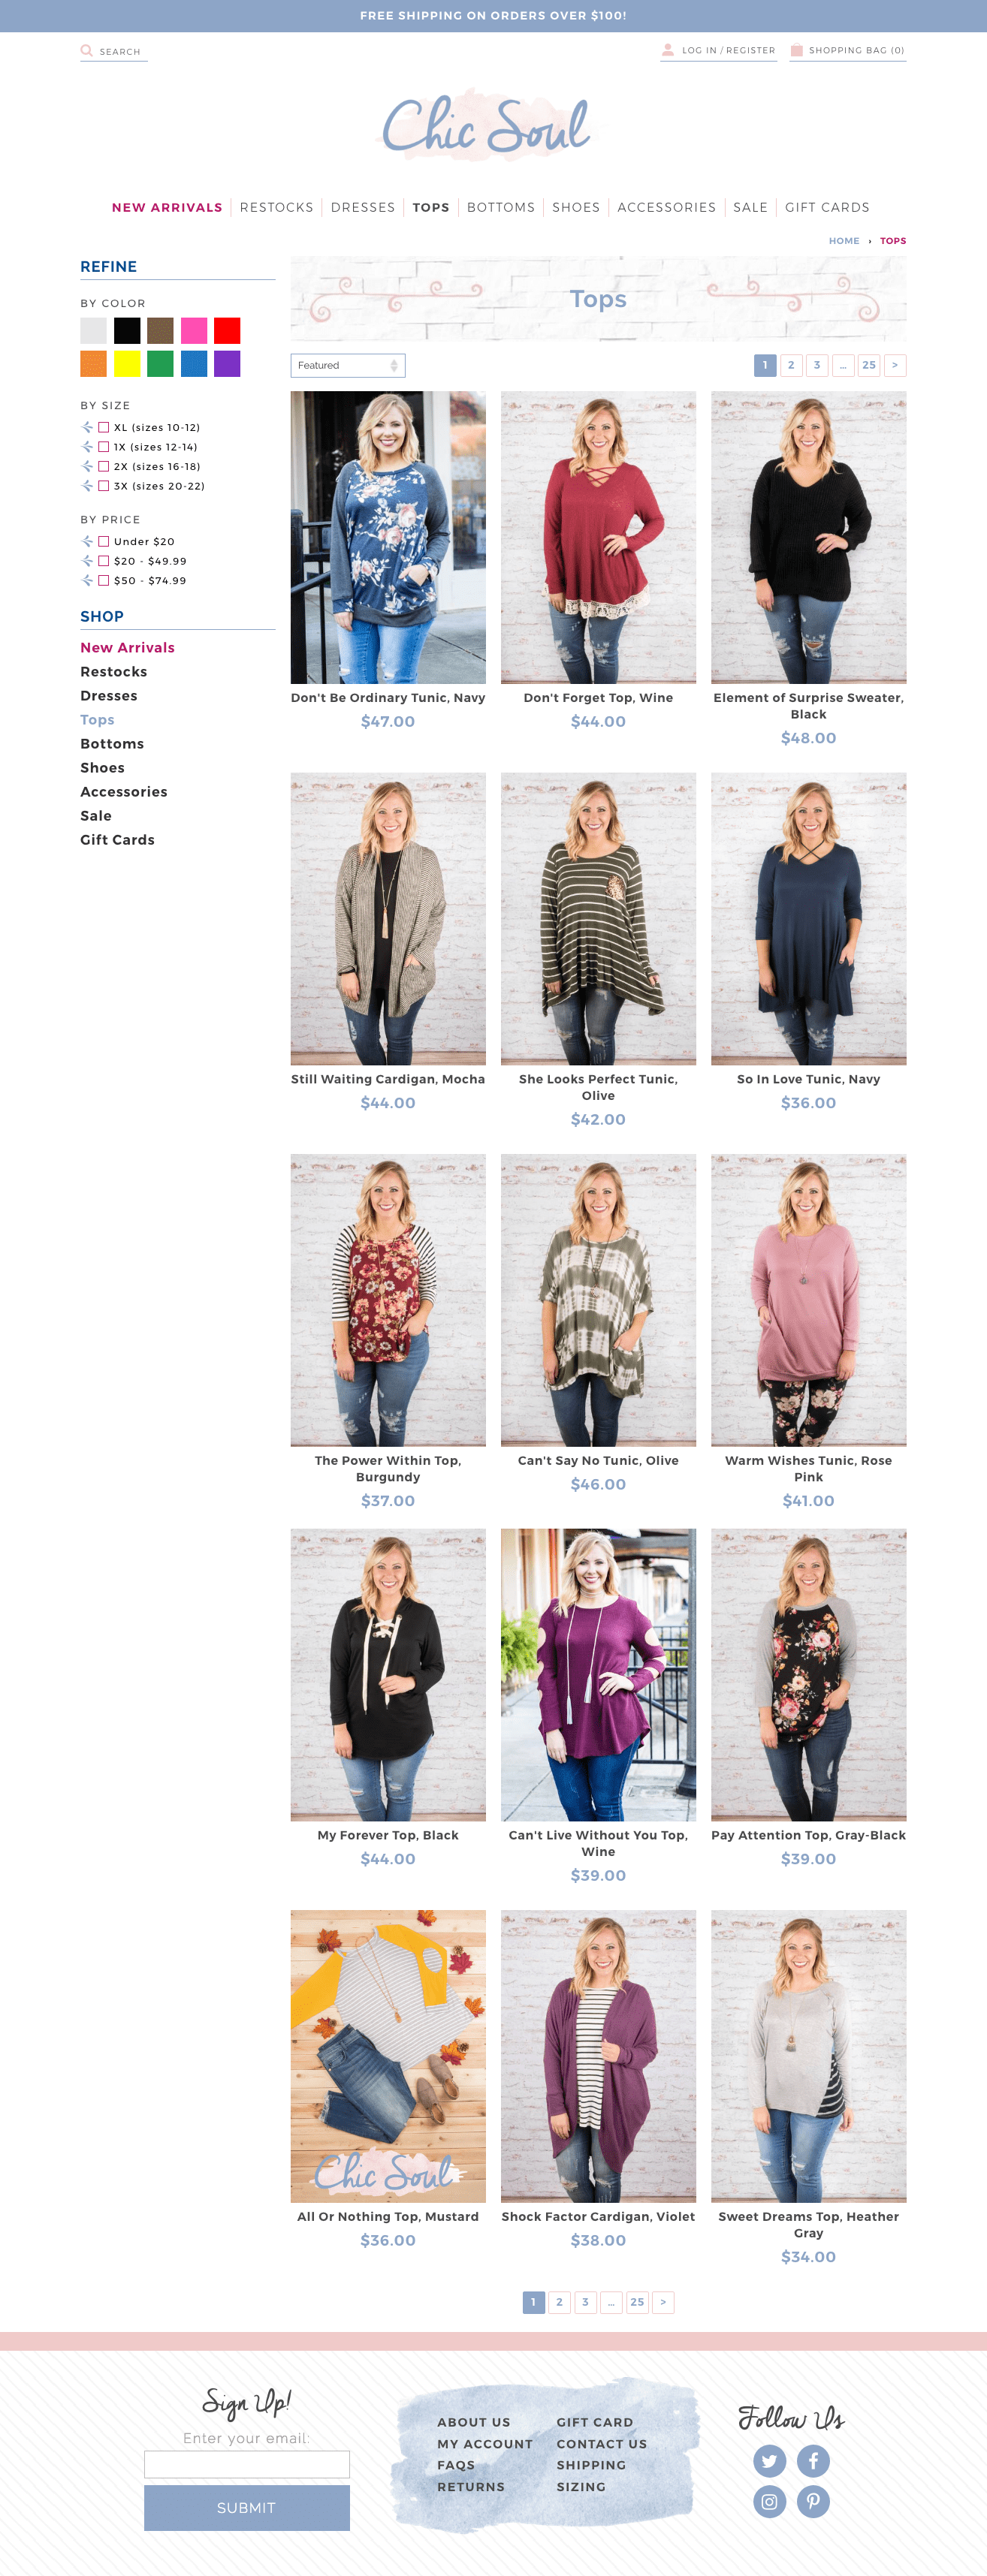Open the Facebook follow icon
Viewport: 987px width, 2576px height.
[x=813, y=2461]
